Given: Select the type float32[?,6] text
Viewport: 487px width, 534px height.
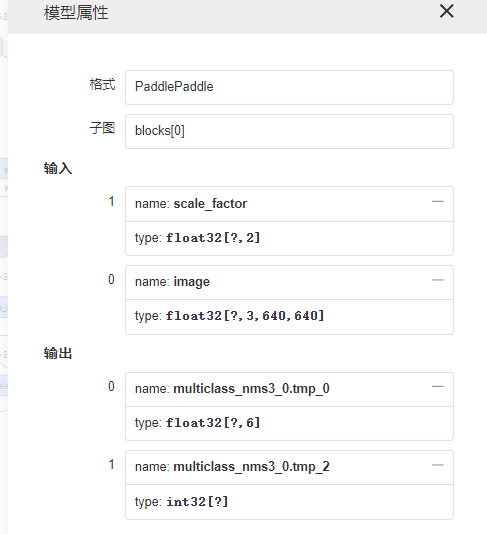Looking at the screenshot, I should tap(198, 423).
